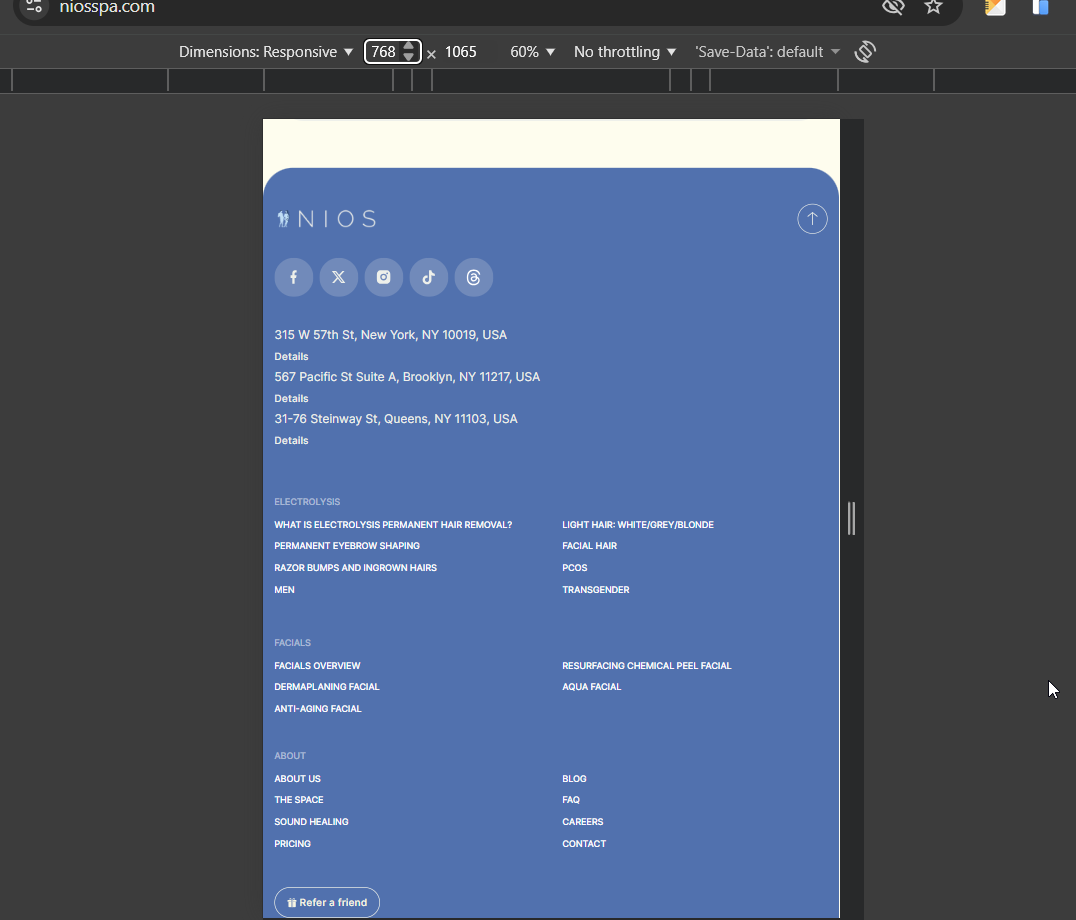Open the X (Twitter) social icon
Screen dimensions: 1076x920
(x=339, y=277)
